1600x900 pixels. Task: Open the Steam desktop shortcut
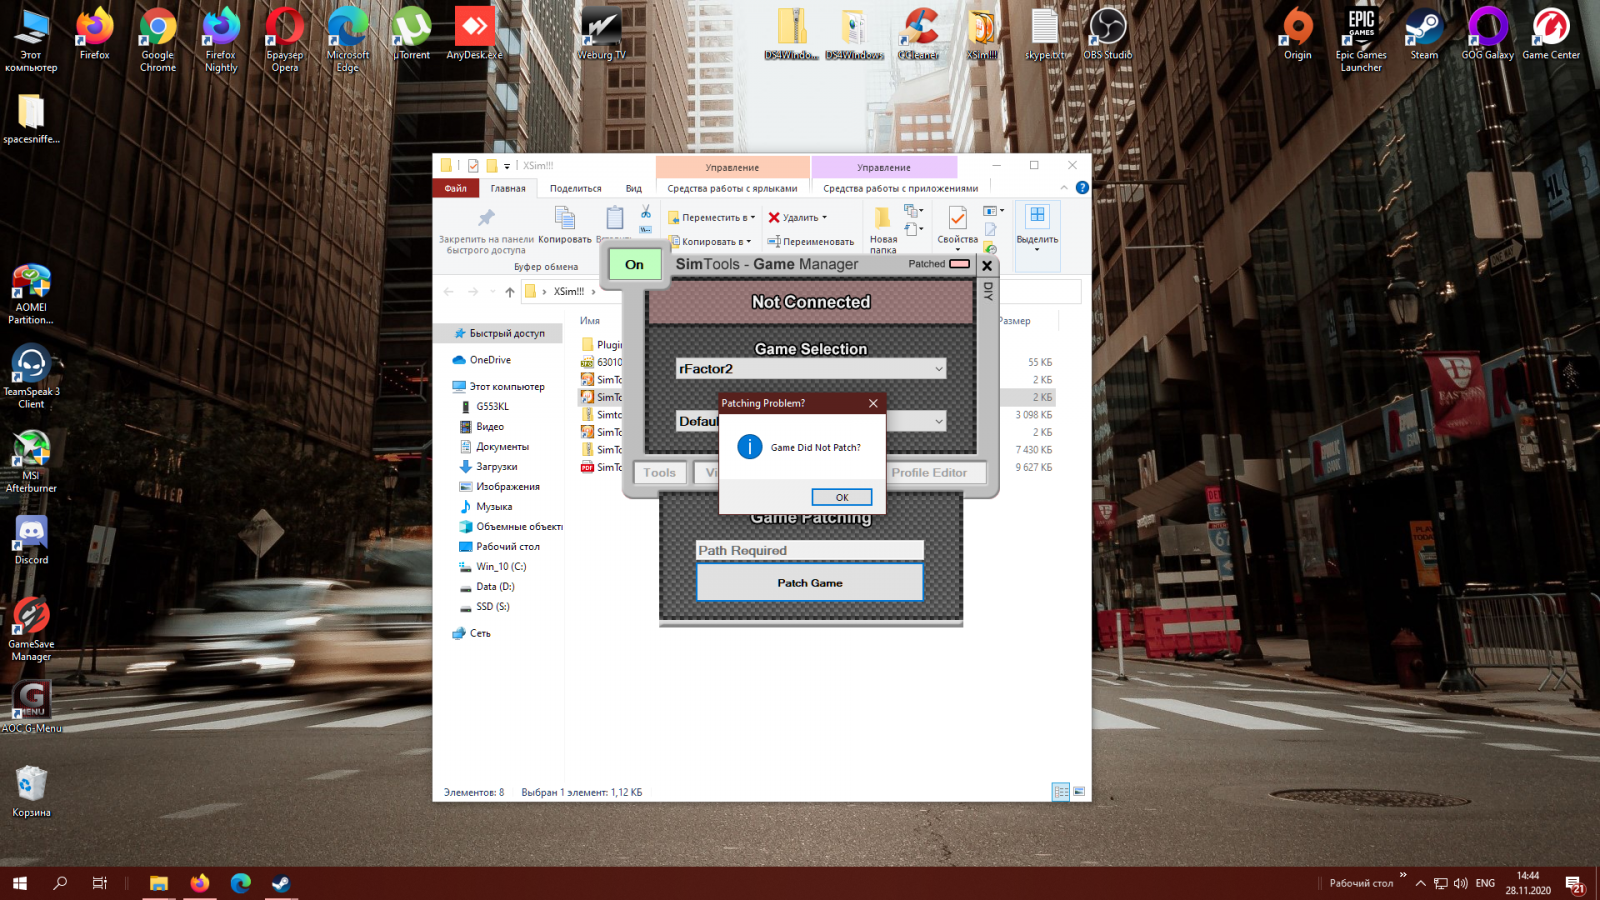pos(1424,35)
